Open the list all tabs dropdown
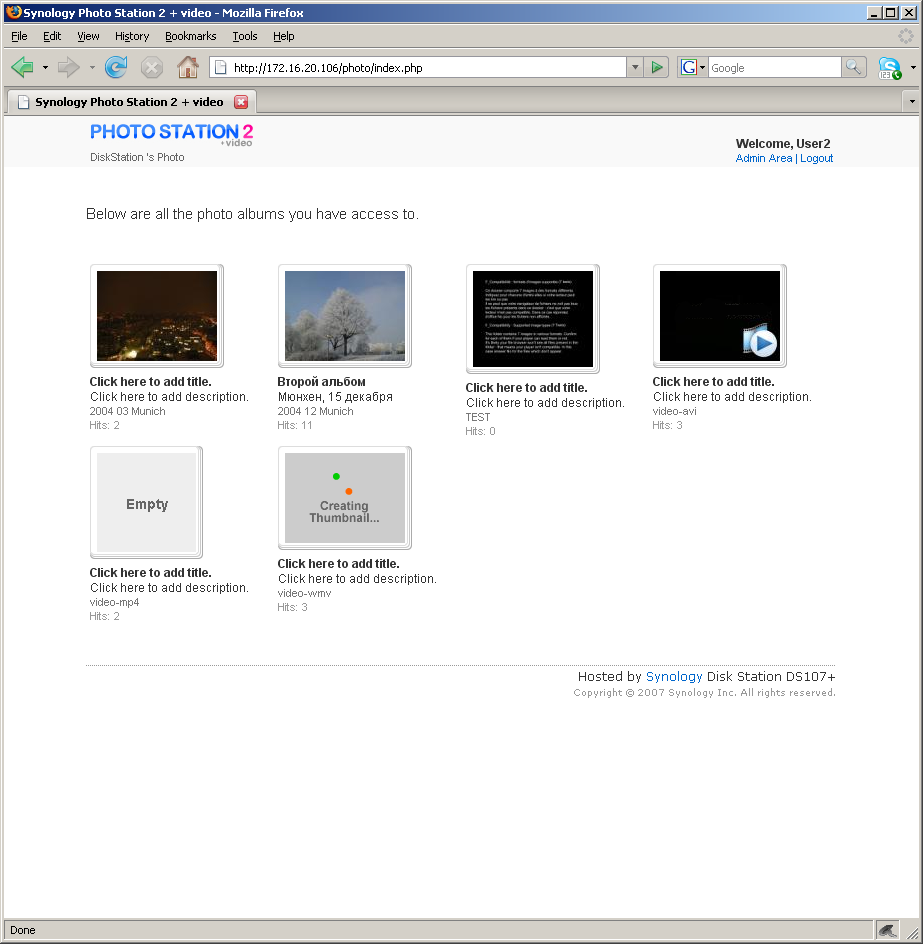923x944 pixels. [x=912, y=102]
